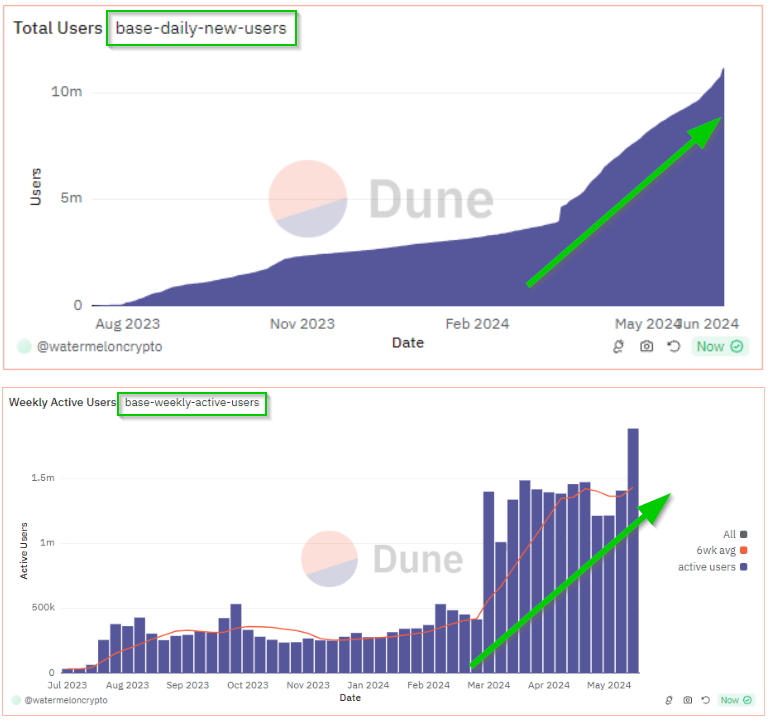Click the Aug 2023 label on the Total Users chart
This screenshot has height=722, width=771.
coord(127,324)
